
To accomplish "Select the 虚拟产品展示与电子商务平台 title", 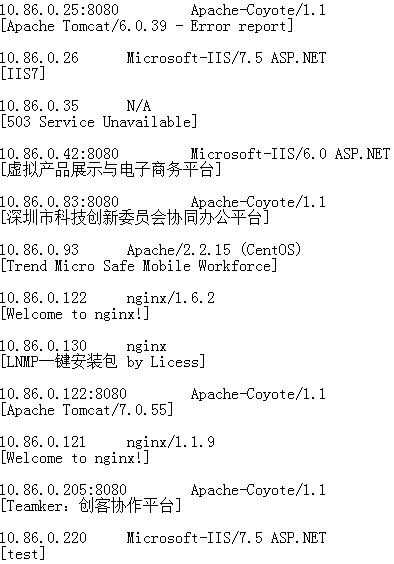I will coord(110,170).
